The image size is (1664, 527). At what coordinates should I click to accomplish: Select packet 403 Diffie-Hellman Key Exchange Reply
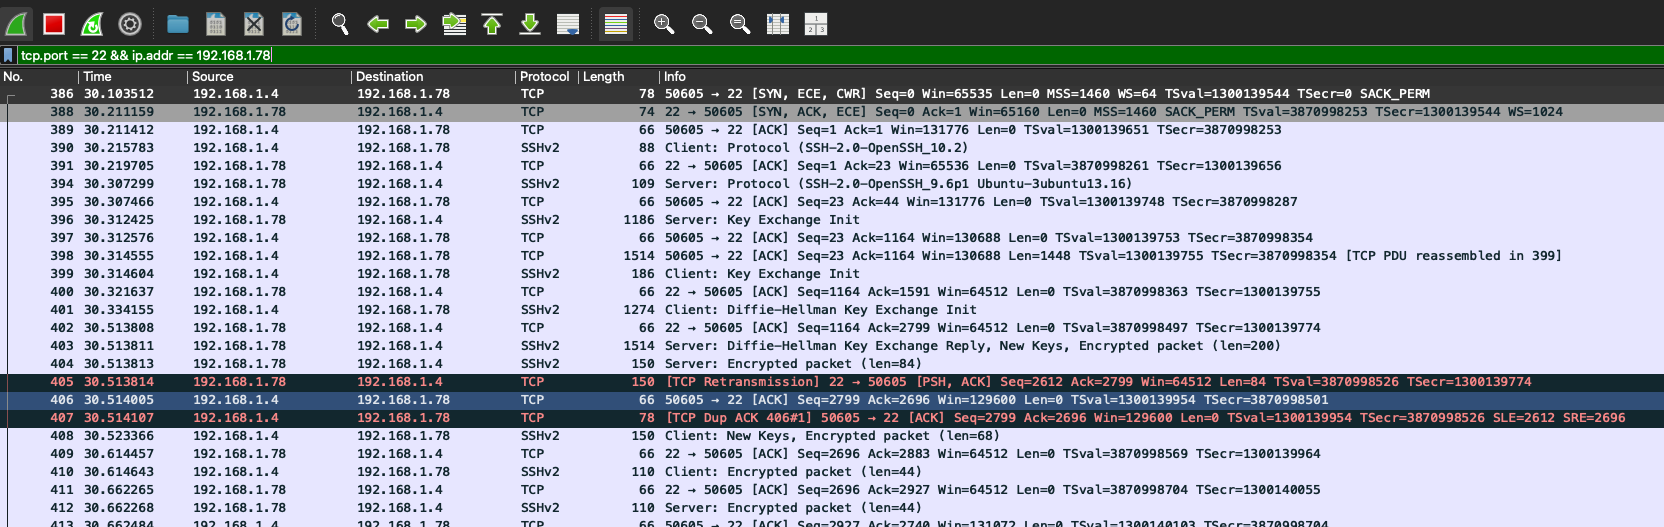click(832, 346)
